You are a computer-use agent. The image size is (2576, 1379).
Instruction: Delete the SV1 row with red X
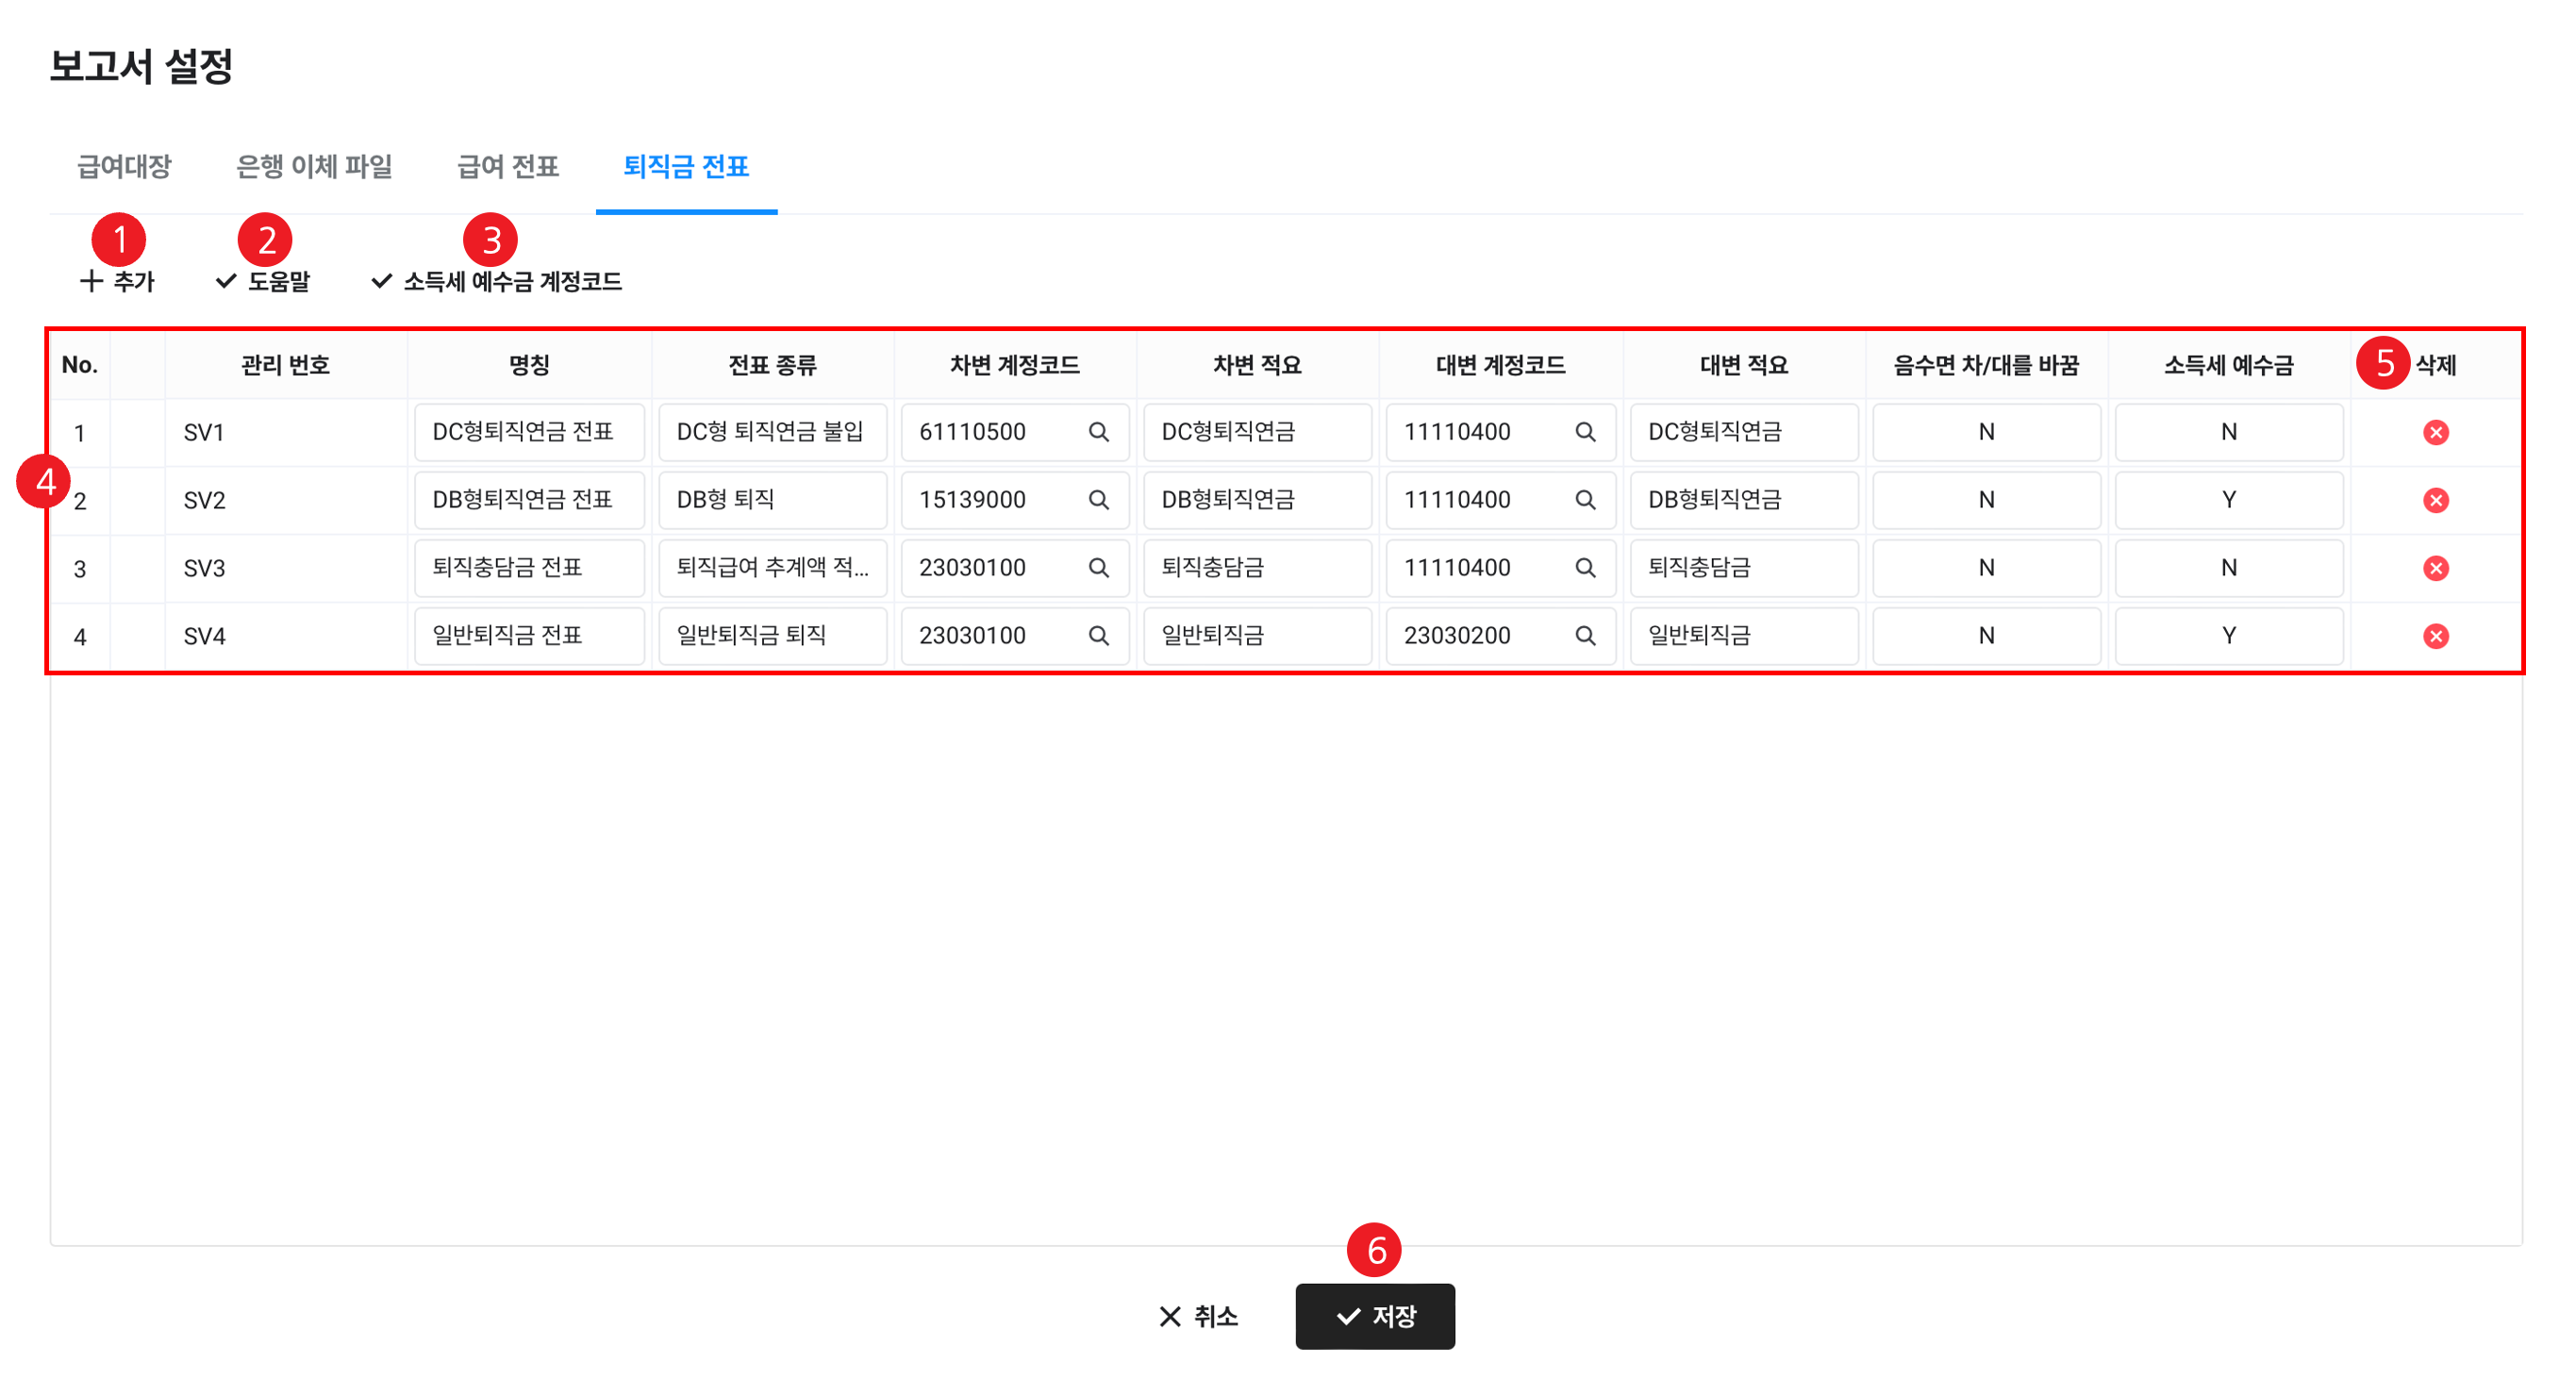tap(2435, 432)
